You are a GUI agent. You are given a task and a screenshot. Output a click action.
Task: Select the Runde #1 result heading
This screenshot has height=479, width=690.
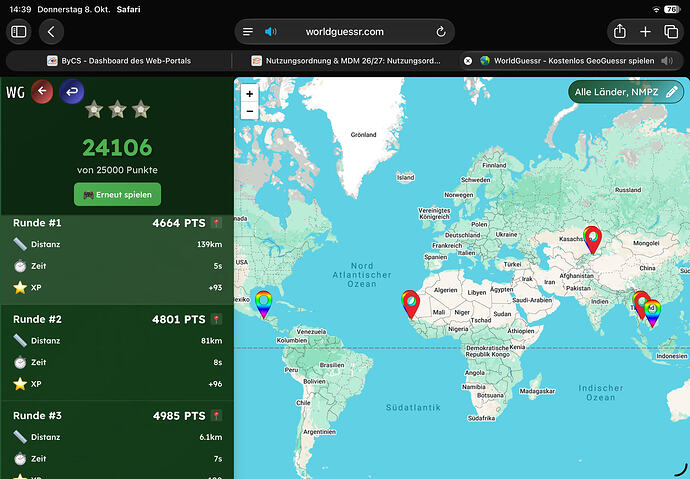pos(37,223)
